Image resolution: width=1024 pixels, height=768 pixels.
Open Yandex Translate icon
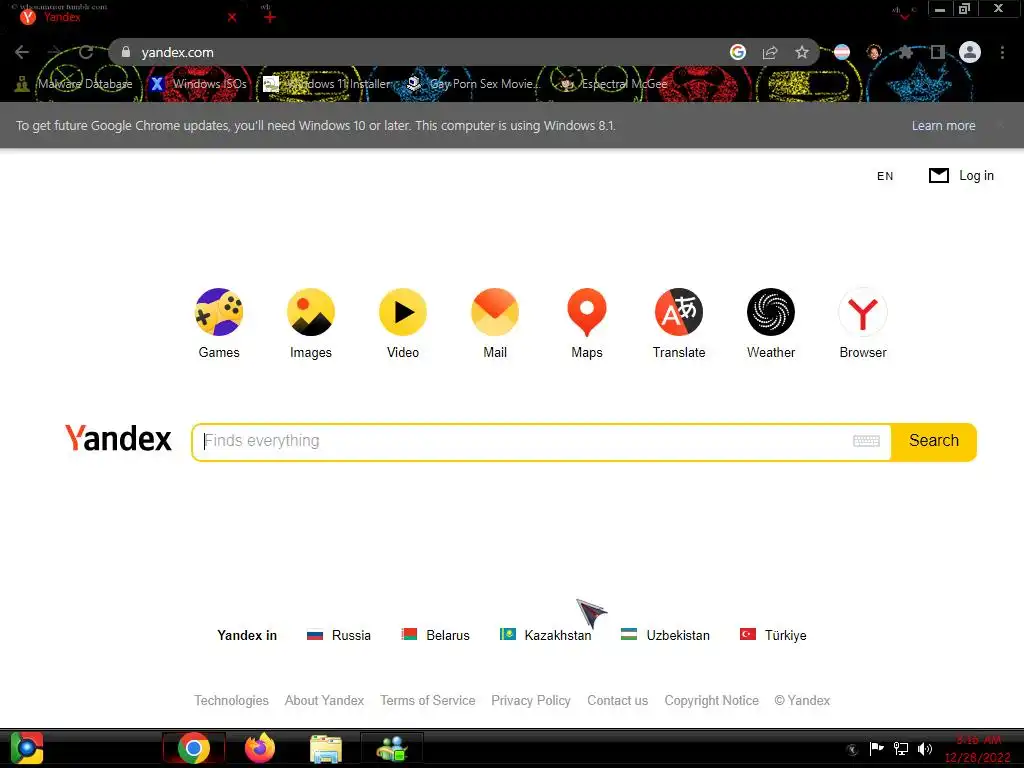coord(679,312)
